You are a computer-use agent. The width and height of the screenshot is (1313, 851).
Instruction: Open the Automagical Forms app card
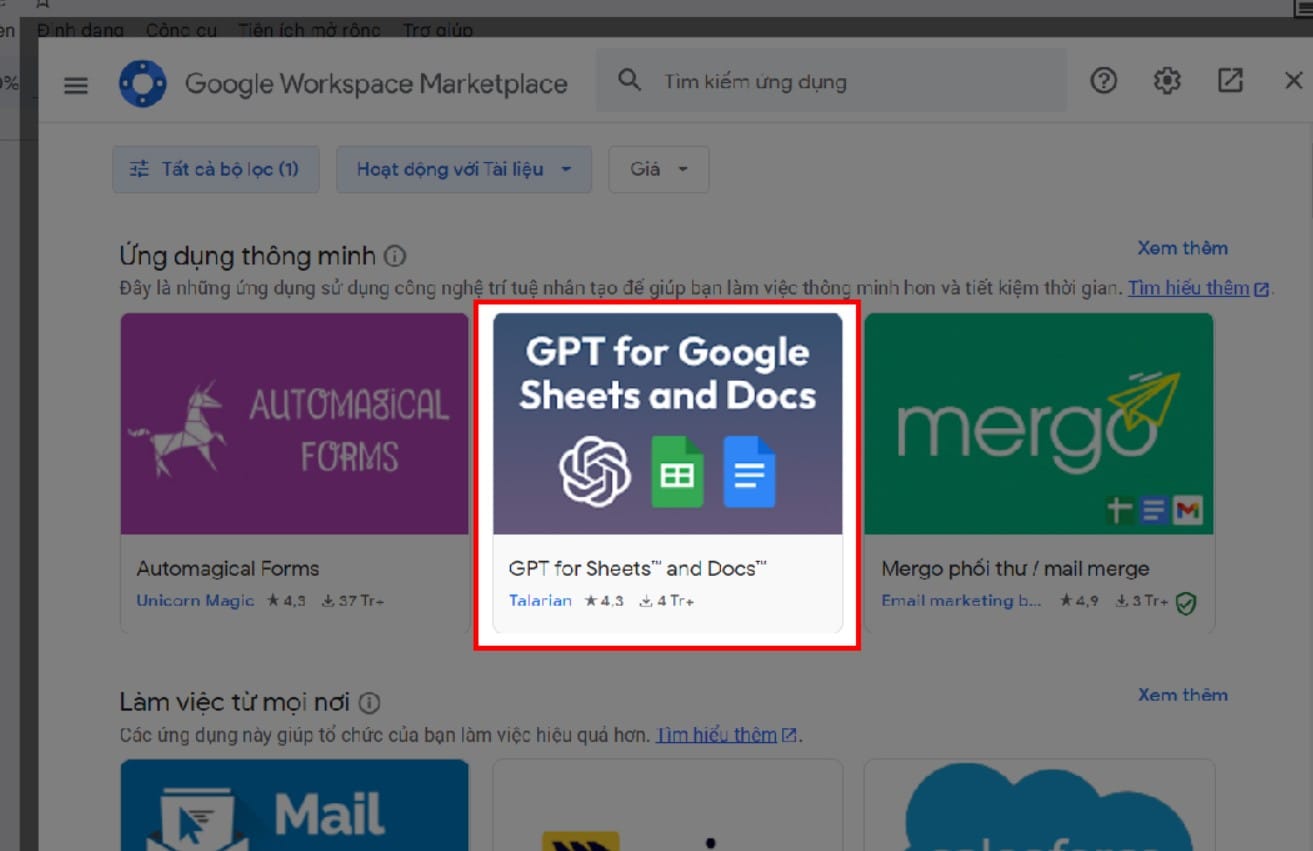tap(294, 473)
